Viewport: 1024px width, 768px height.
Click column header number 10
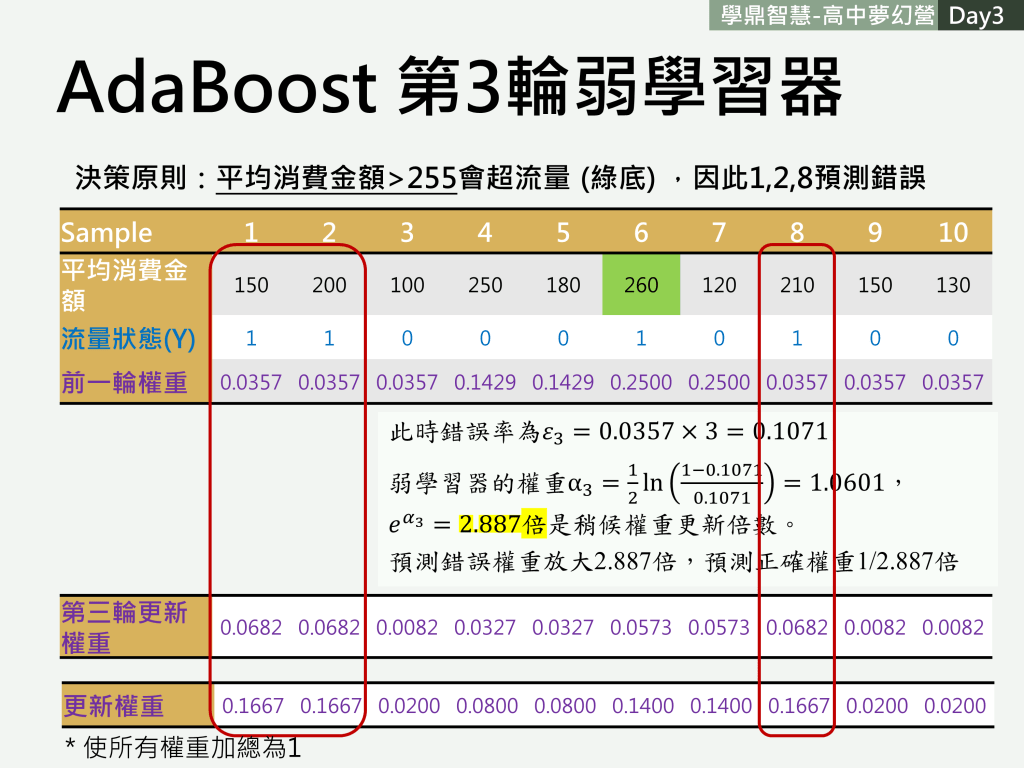tap(953, 233)
